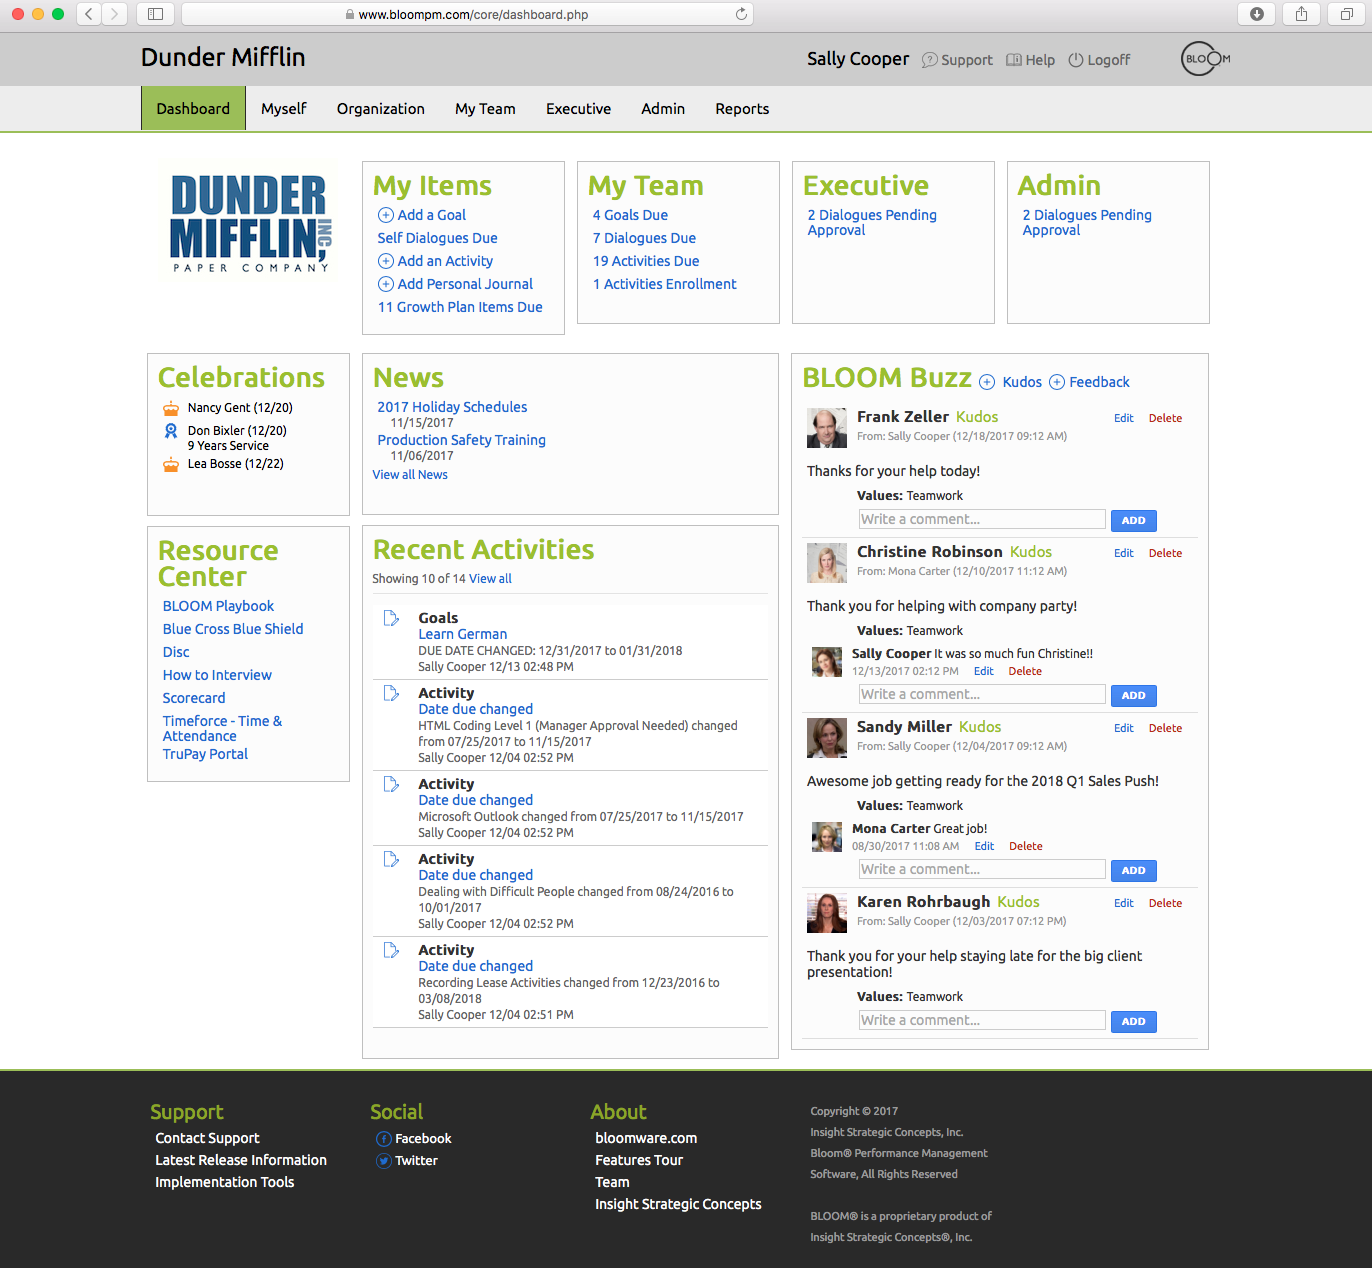1372x1268 pixels.
Task: Open 19 Activities Due under My Team
Action: point(646,261)
